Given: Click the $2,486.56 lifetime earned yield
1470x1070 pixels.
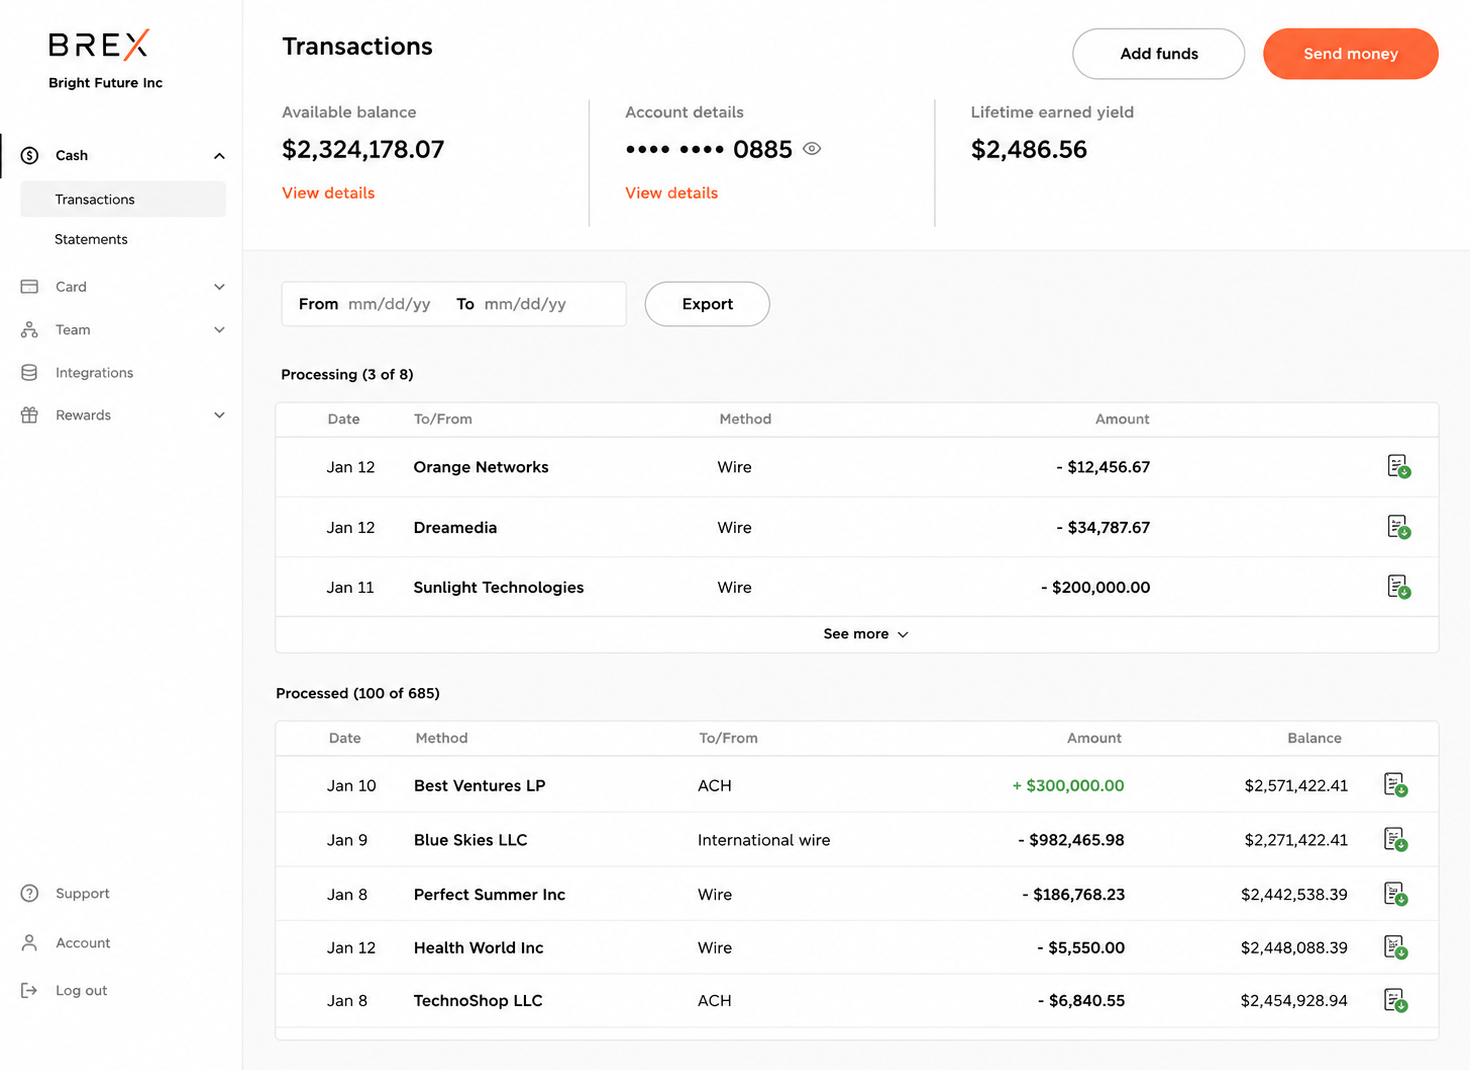Looking at the screenshot, I should pos(1029,150).
